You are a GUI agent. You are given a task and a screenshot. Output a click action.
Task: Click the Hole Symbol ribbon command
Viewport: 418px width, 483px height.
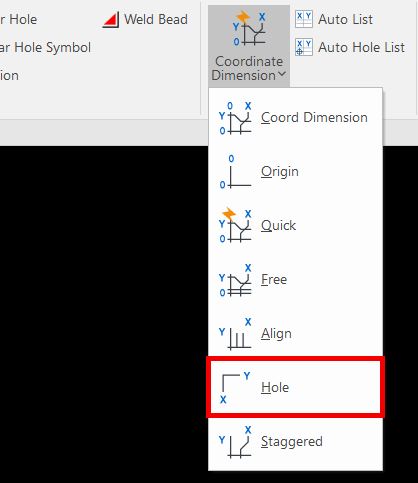[x=45, y=47]
